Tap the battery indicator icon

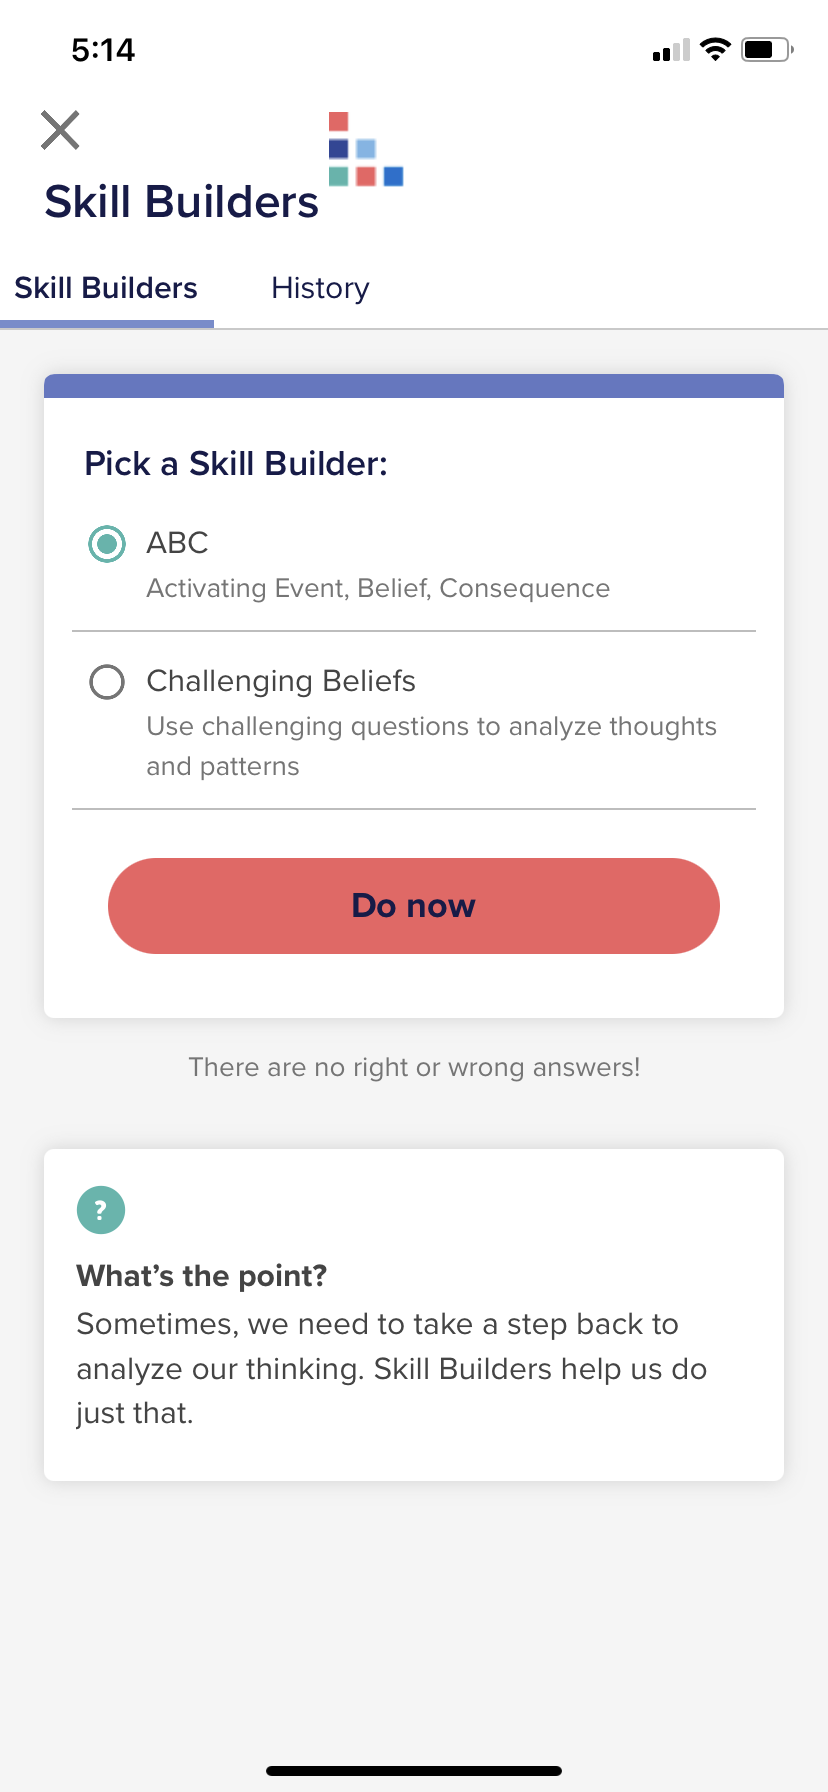pyautogui.click(x=767, y=49)
